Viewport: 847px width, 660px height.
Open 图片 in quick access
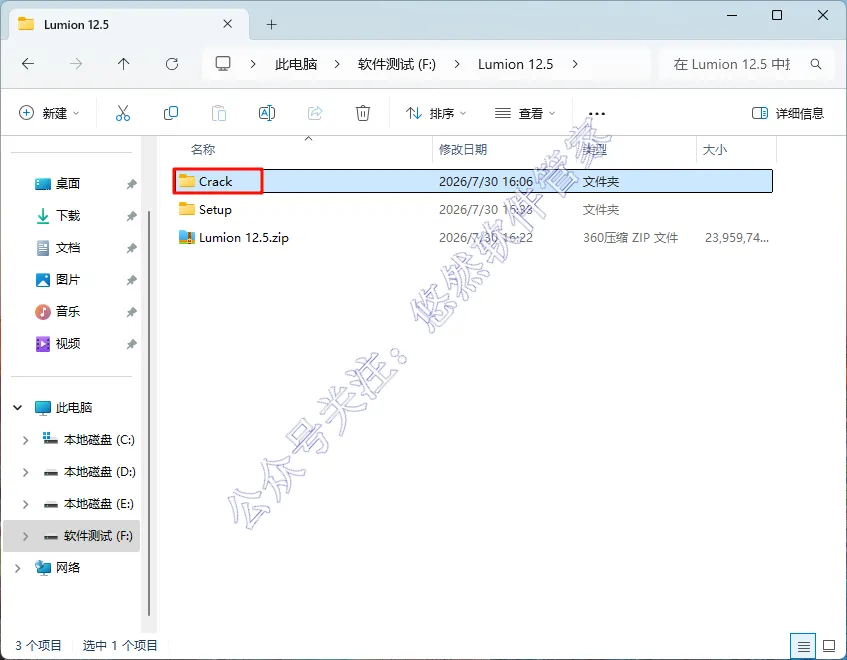[x=68, y=279]
